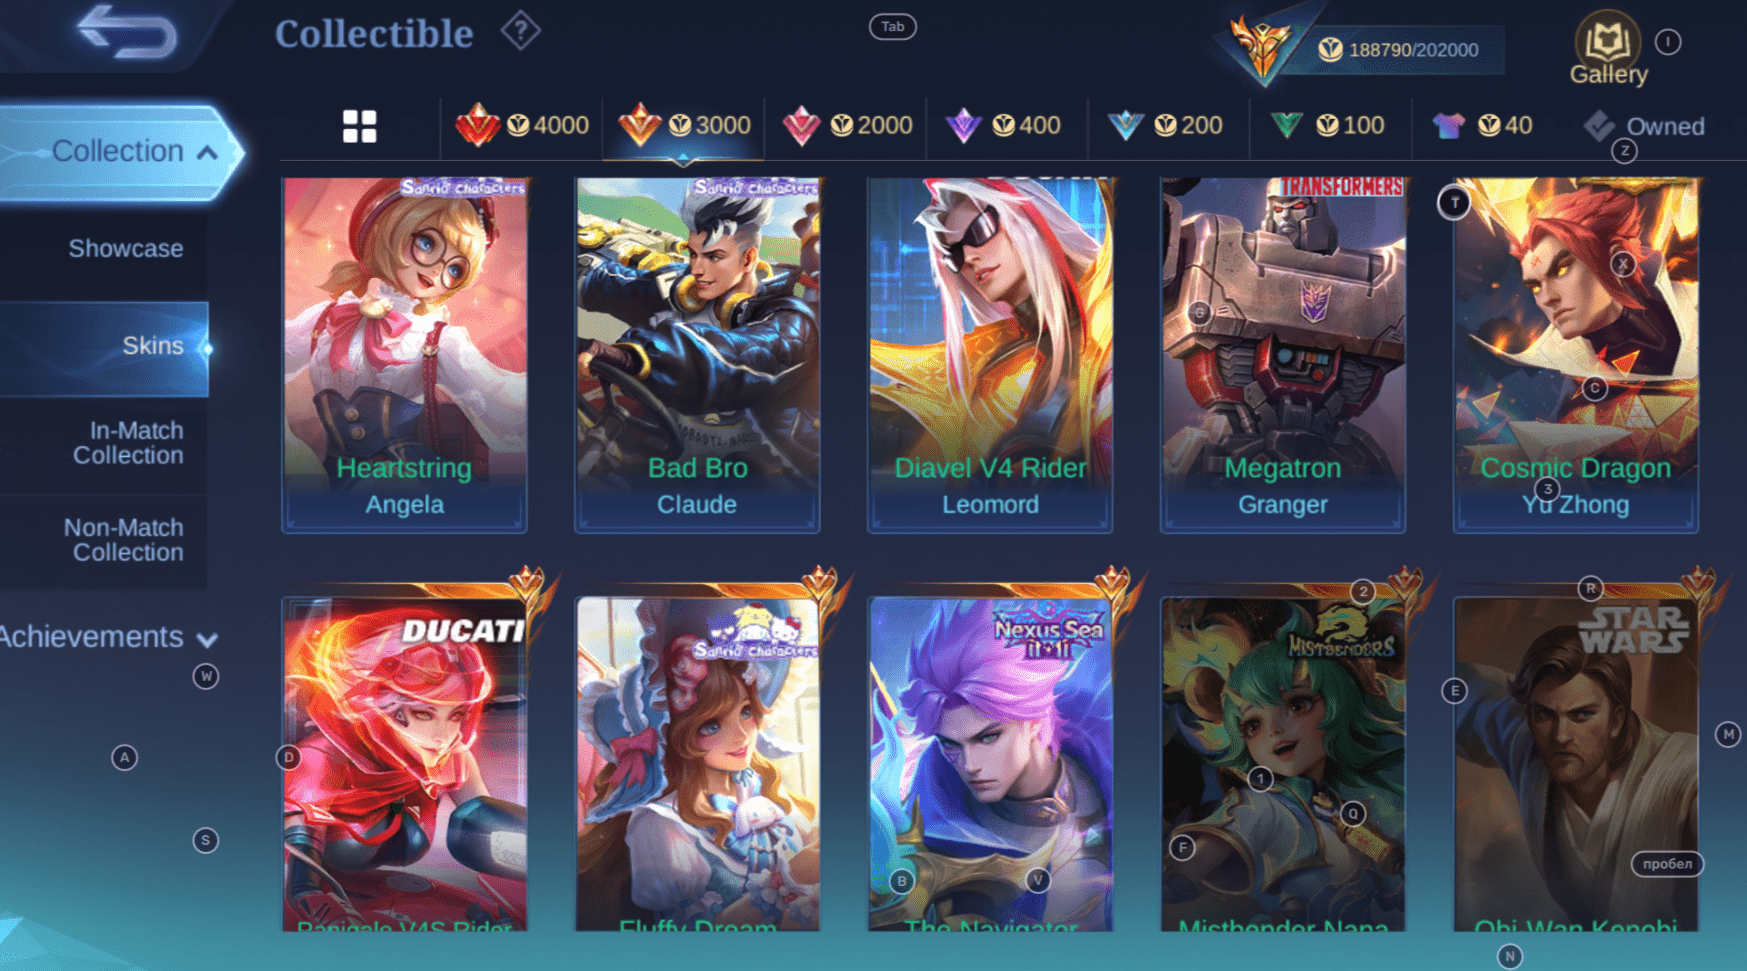Select the 3000 points filter tab
Image resolution: width=1747 pixels, height=971 pixels.
(684, 127)
